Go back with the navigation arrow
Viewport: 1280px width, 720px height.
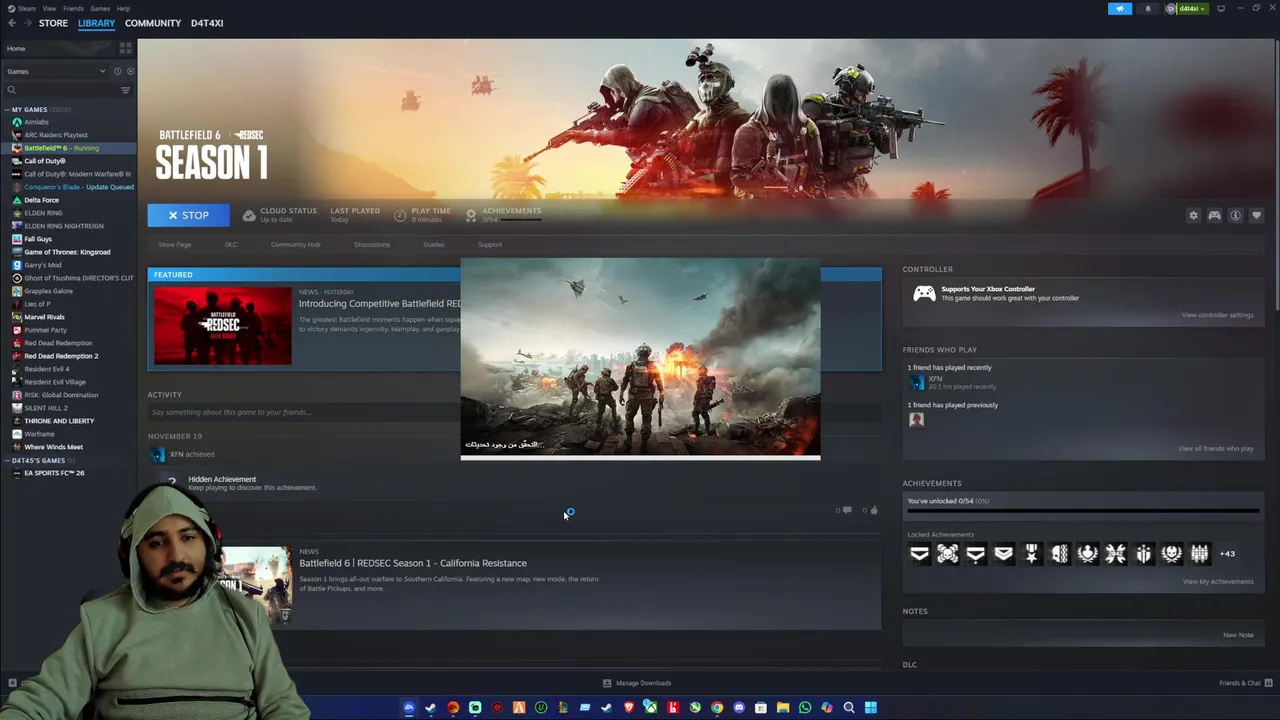tap(12, 23)
